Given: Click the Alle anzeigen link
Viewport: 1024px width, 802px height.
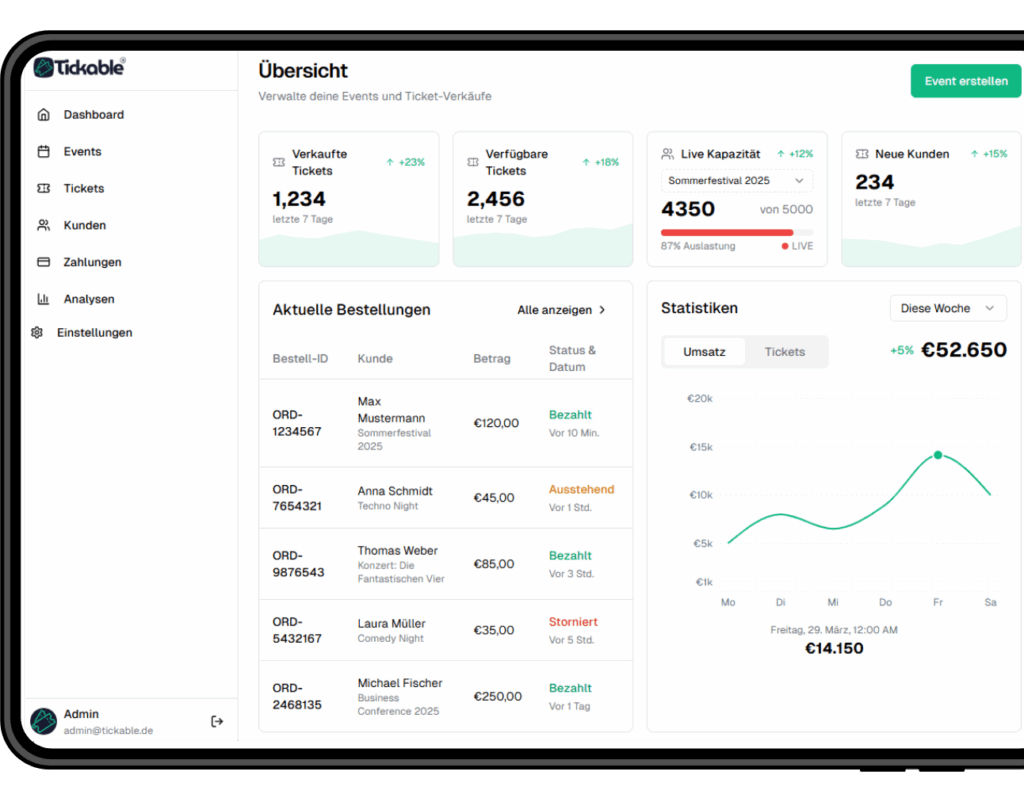Looking at the screenshot, I should click(554, 310).
